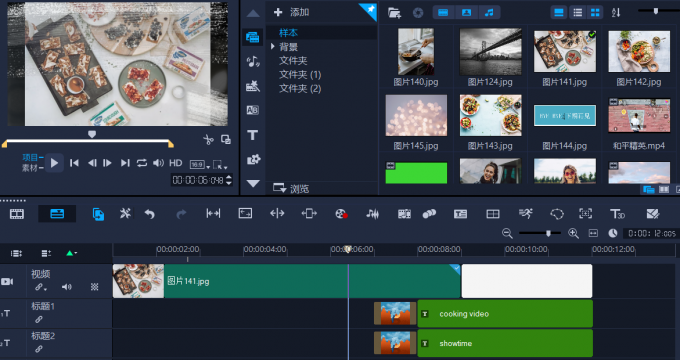Open the Auto Music tool
The image size is (680, 360).
404,213
